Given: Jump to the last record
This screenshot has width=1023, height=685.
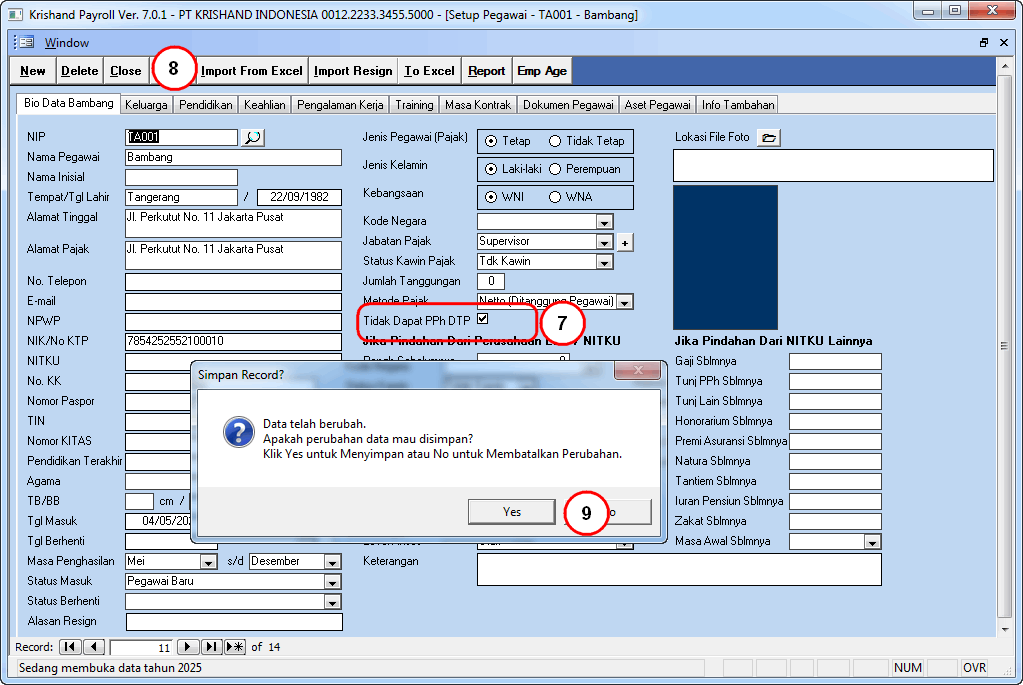Looking at the screenshot, I should pos(212,647).
